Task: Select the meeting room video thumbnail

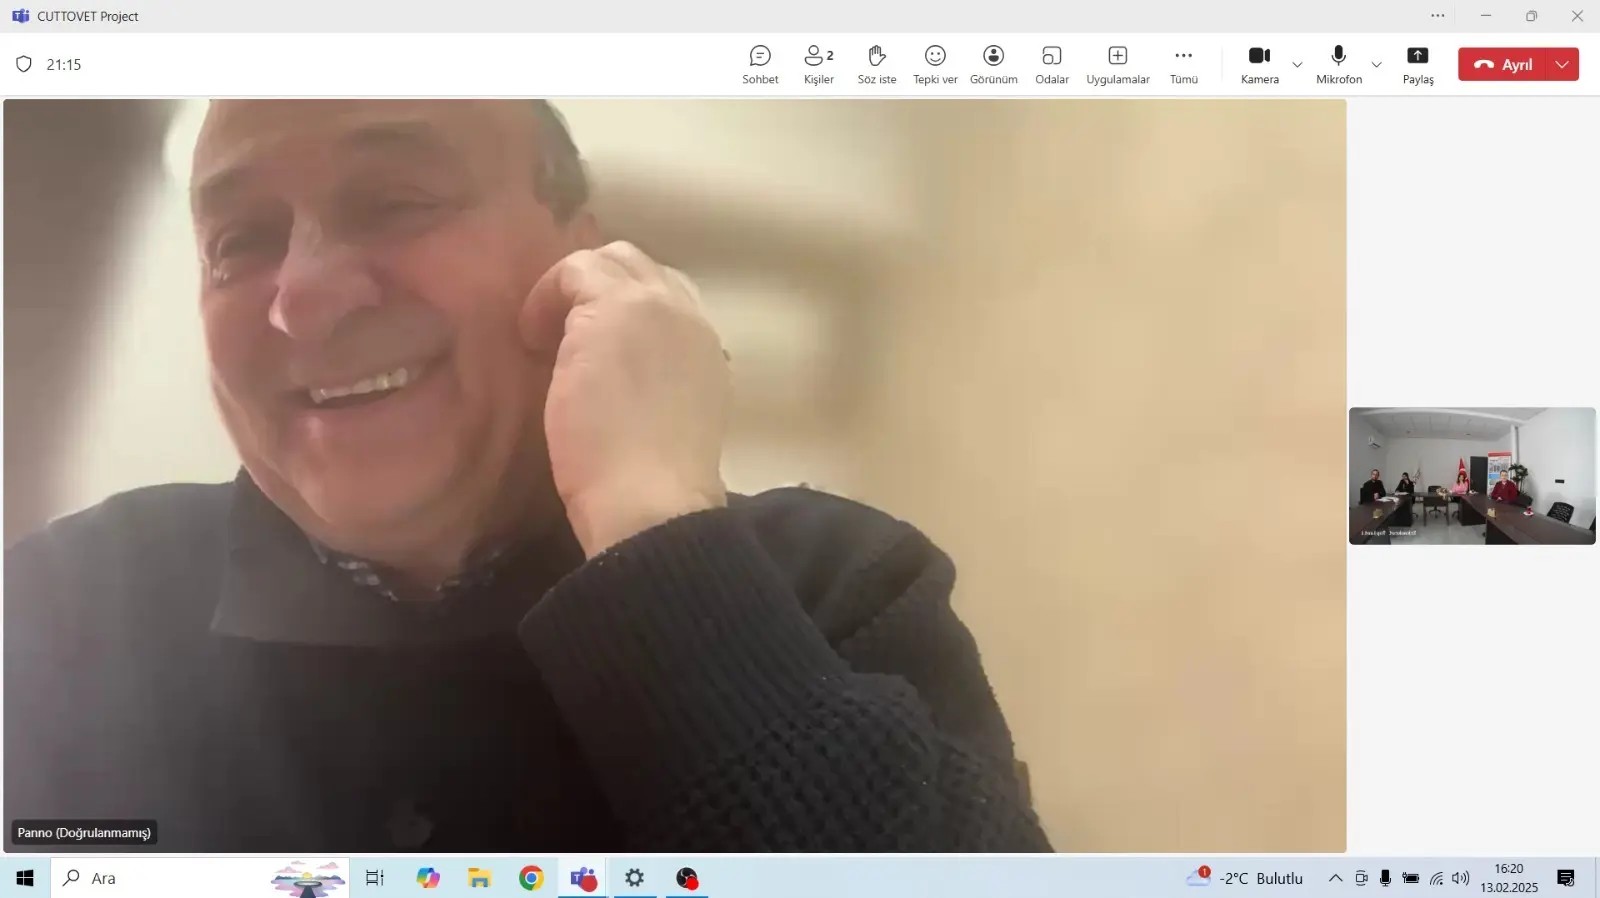Action: tap(1471, 476)
